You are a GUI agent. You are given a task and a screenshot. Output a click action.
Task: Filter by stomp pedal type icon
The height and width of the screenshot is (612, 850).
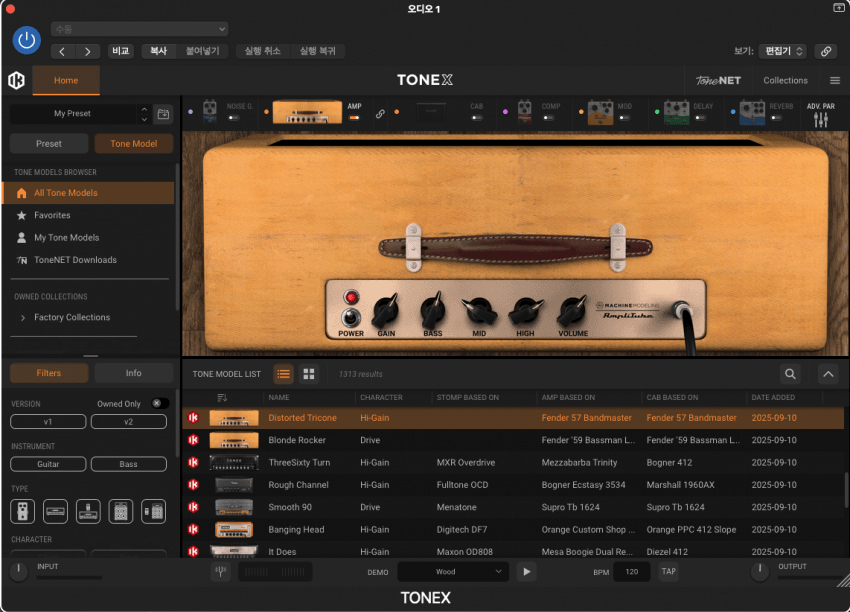(x=22, y=511)
